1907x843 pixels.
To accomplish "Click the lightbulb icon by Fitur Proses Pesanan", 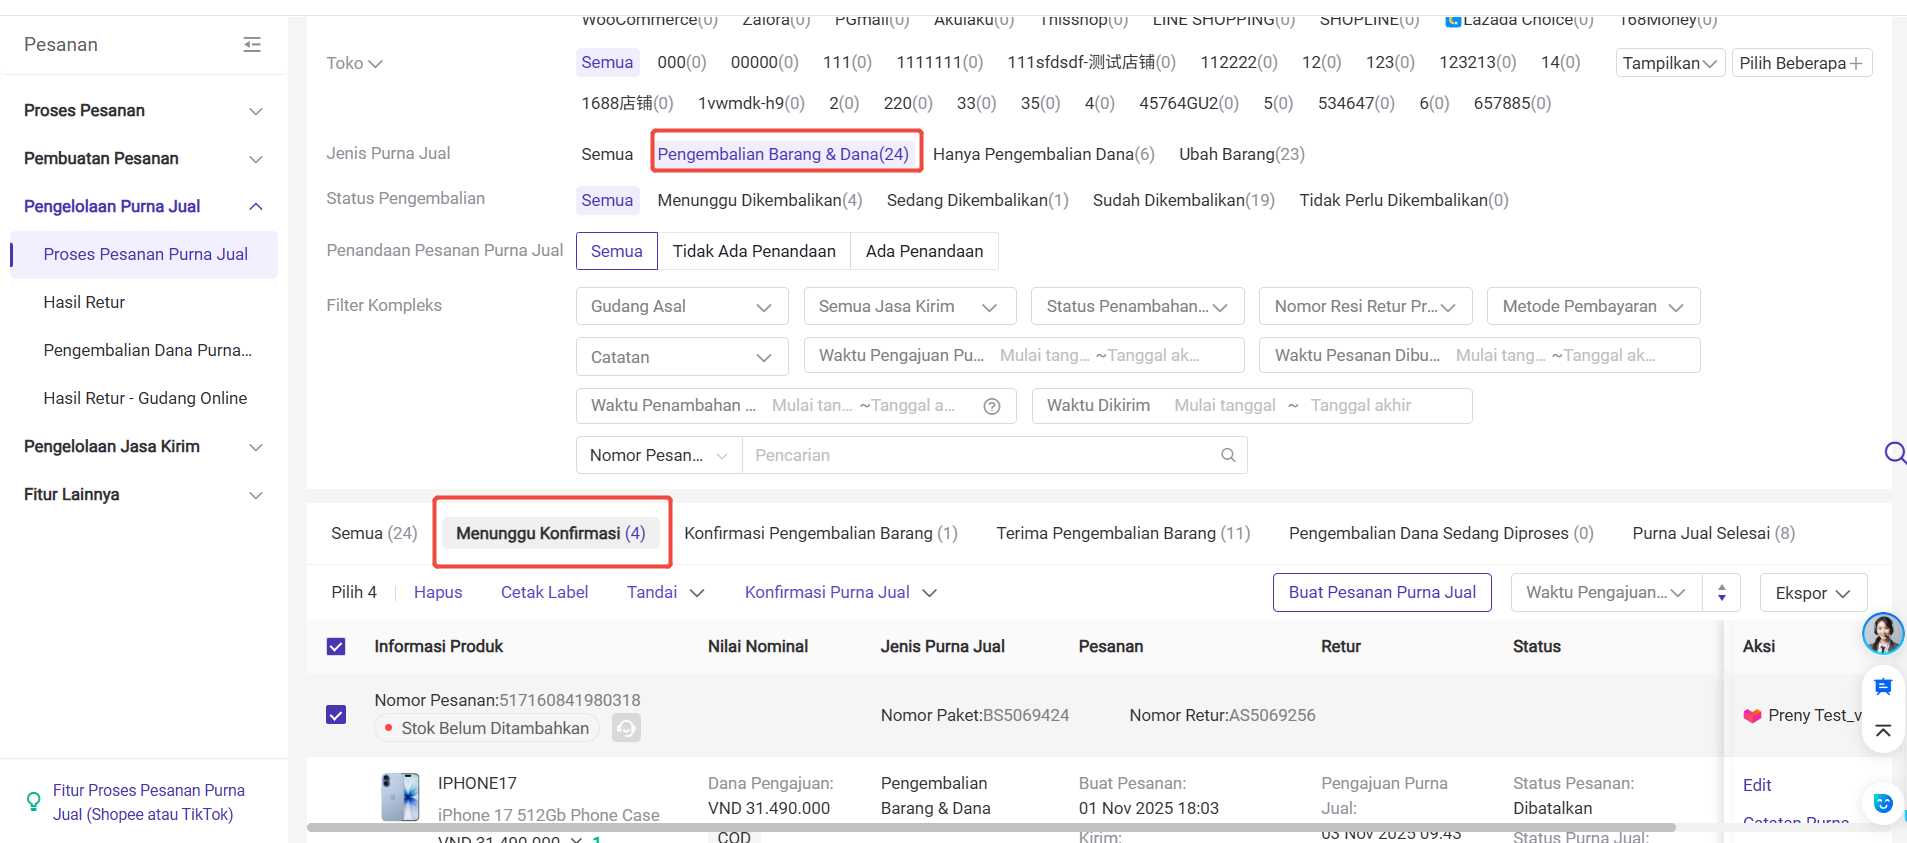I will 33,802.
